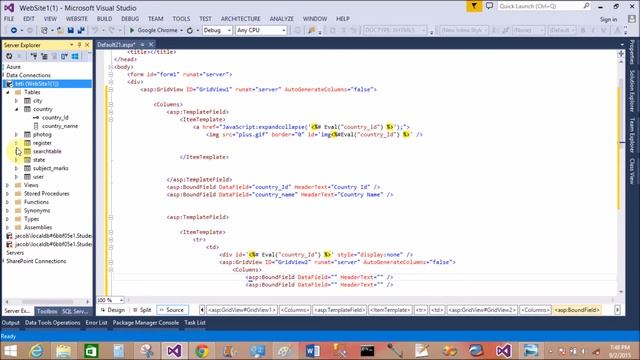Click the Navigate Backward toolbar button
This screenshot has width=640, height=360.
[x=13, y=30]
